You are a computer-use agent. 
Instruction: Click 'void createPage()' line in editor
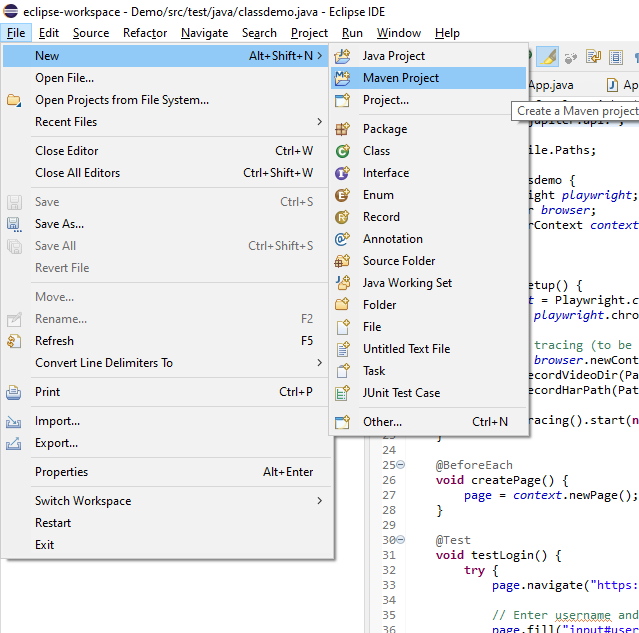click(502, 480)
